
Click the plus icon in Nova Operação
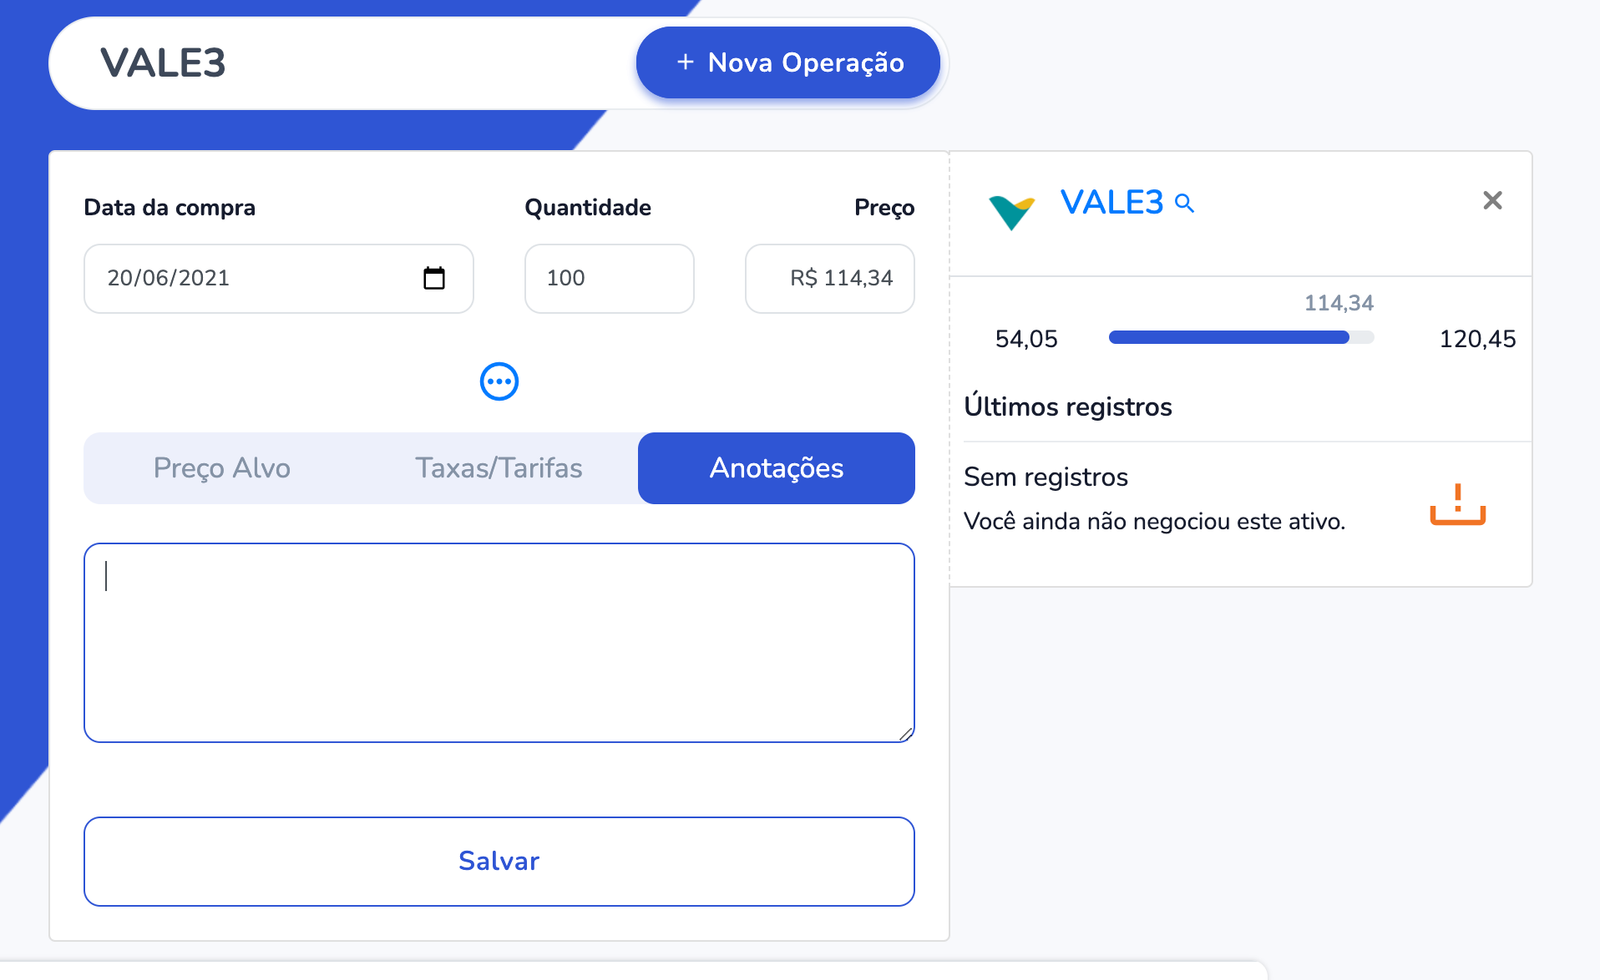pos(685,62)
